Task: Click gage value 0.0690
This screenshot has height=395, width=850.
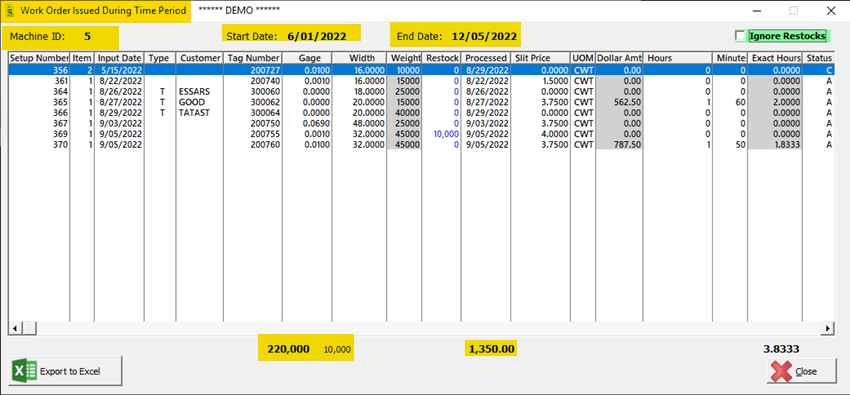Action: click(317, 124)
